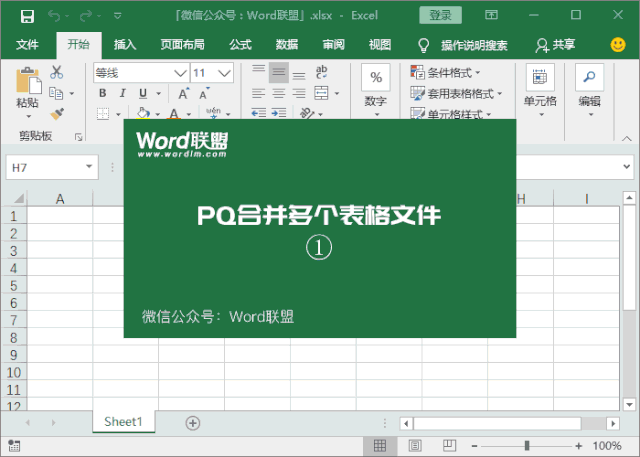Expand the 粘贴 paste options arrow
Viewport: 640px width, 457px height.
[x=29, y=116]
